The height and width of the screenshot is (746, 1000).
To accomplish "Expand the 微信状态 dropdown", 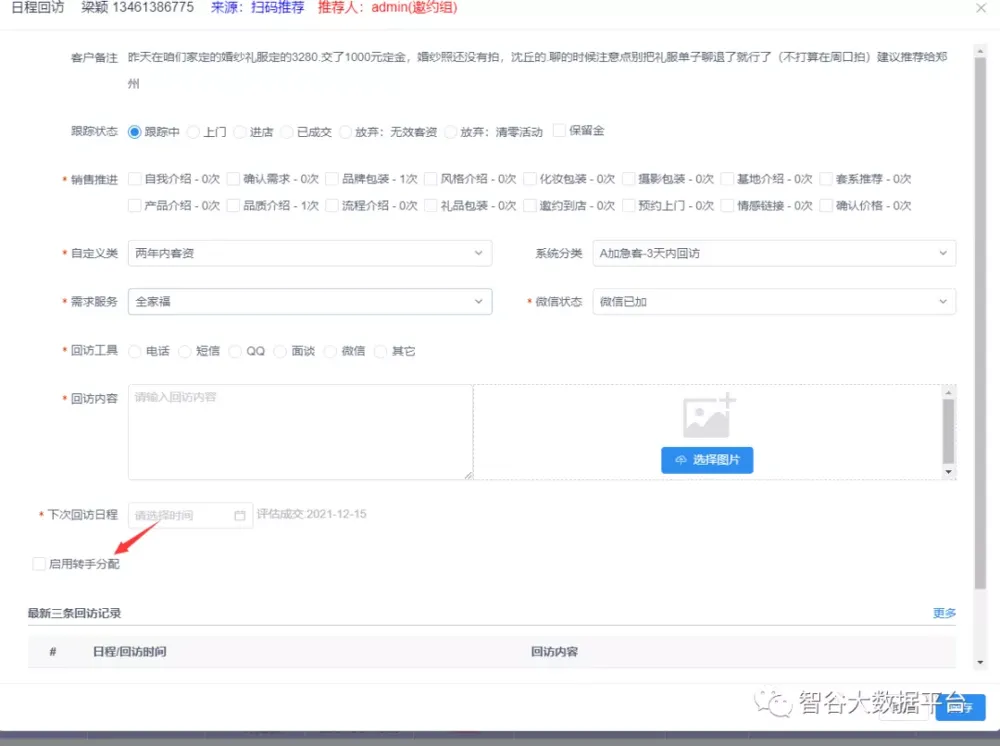I will tap(773, 301).
